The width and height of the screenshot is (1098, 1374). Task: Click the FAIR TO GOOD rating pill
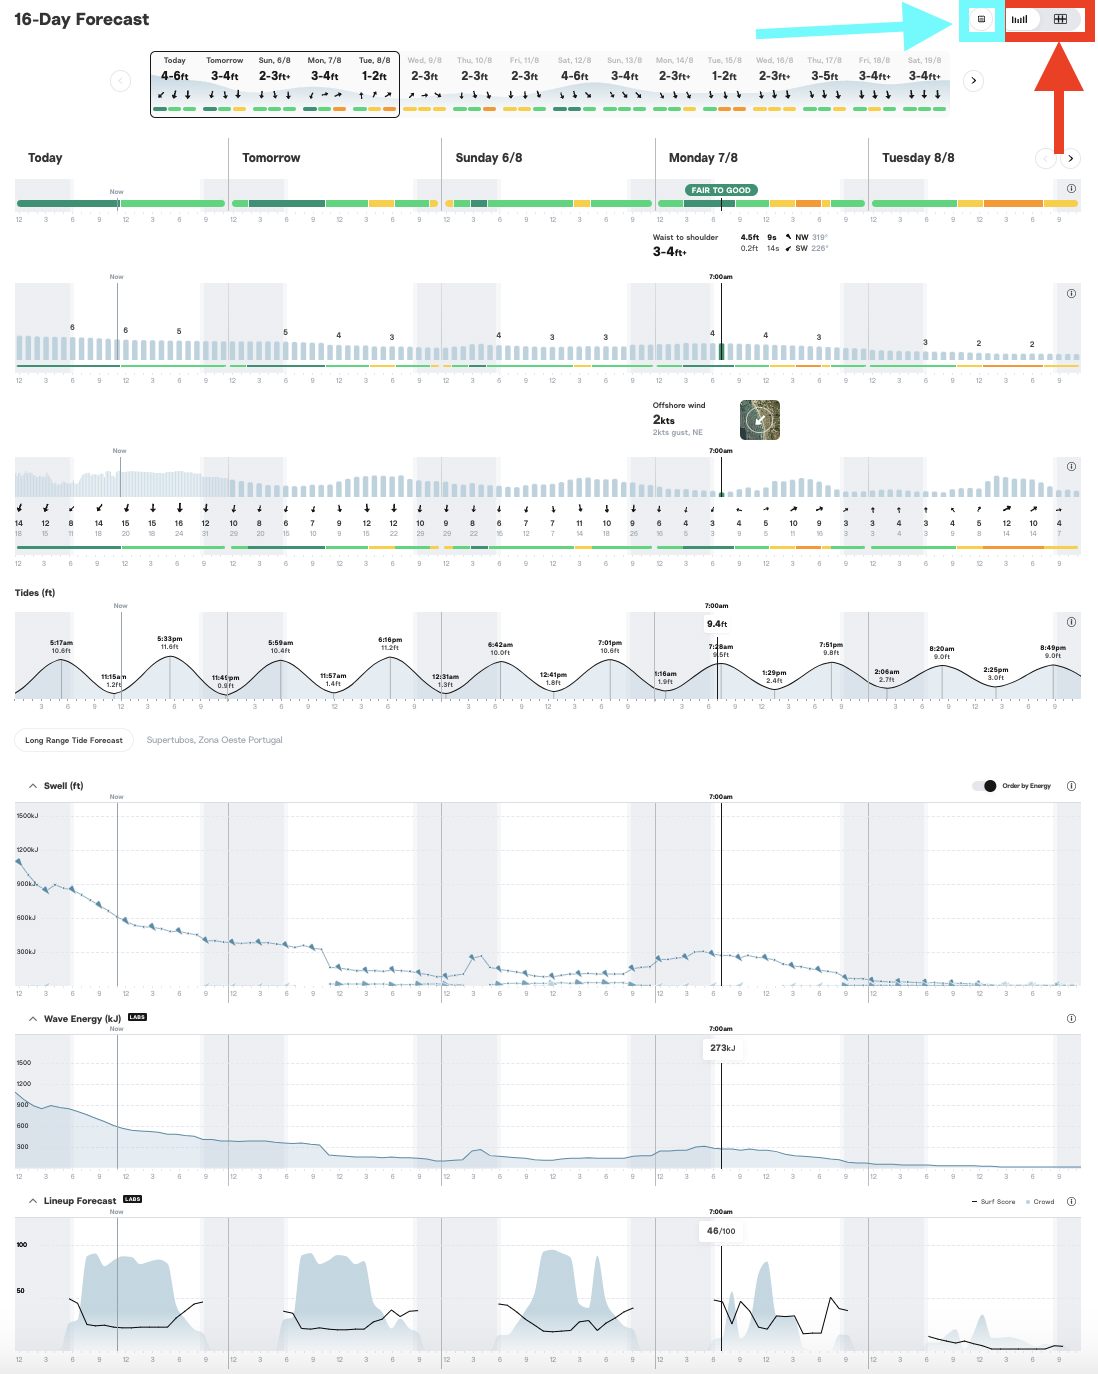(721, 189)
